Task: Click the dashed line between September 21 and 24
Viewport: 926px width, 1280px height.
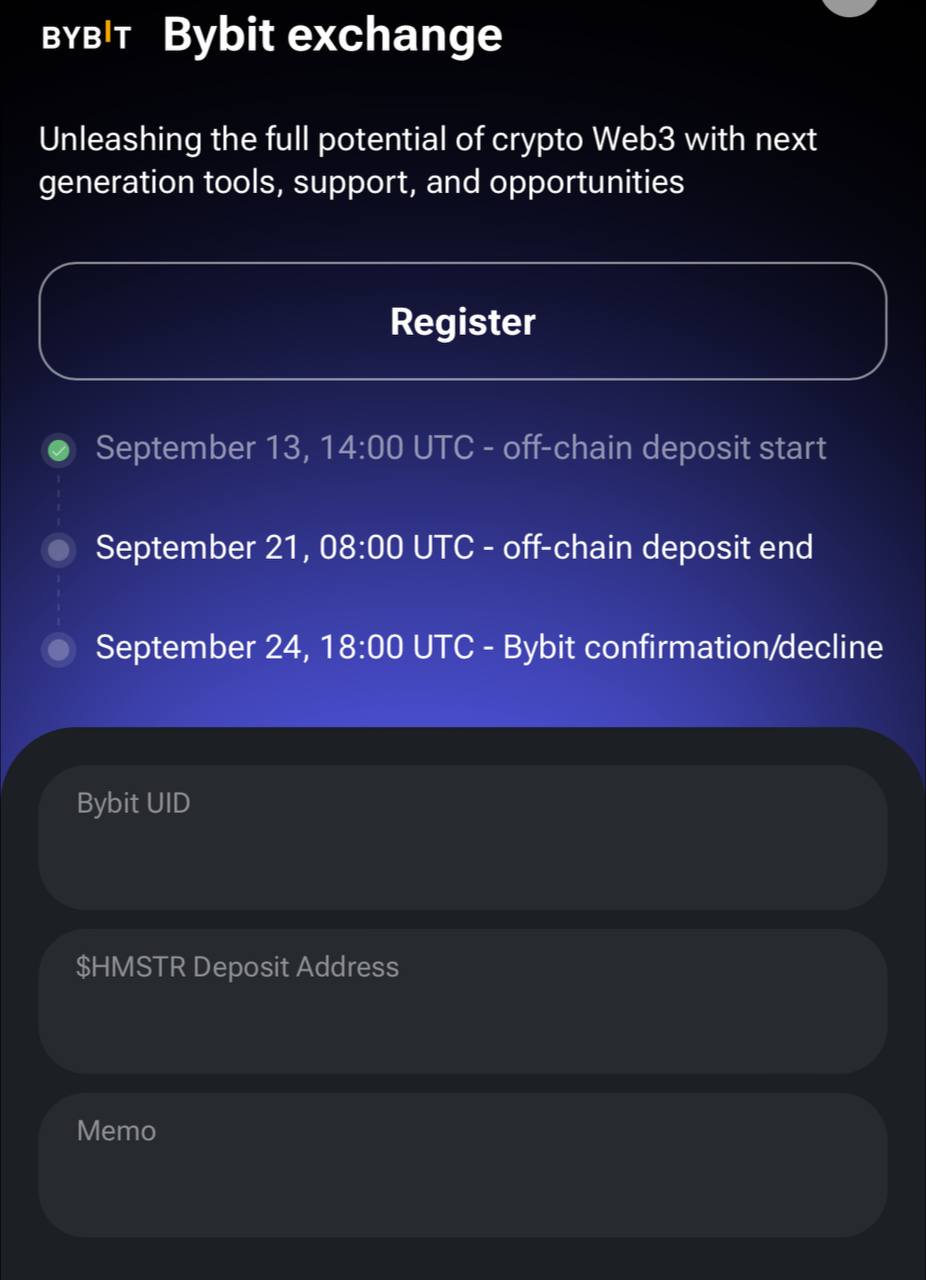Action: click(59, 599)
